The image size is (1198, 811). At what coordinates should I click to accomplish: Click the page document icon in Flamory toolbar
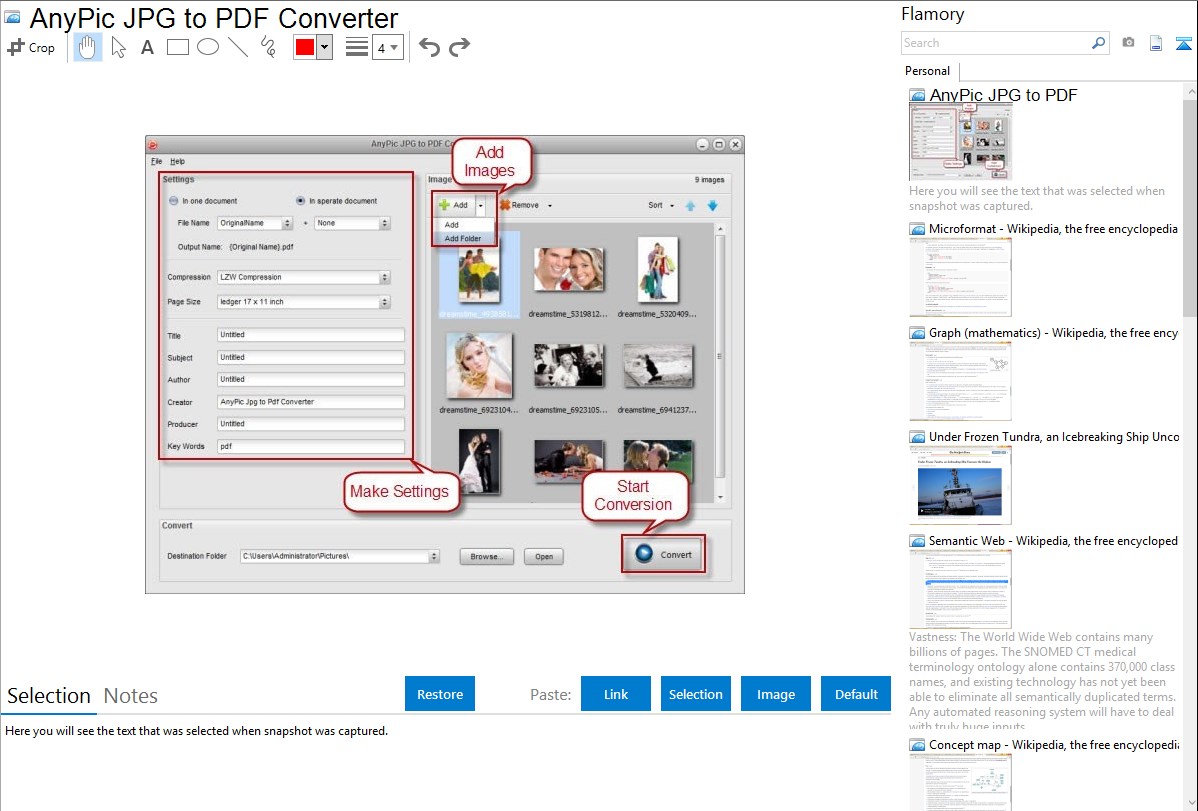(1156, 43)
